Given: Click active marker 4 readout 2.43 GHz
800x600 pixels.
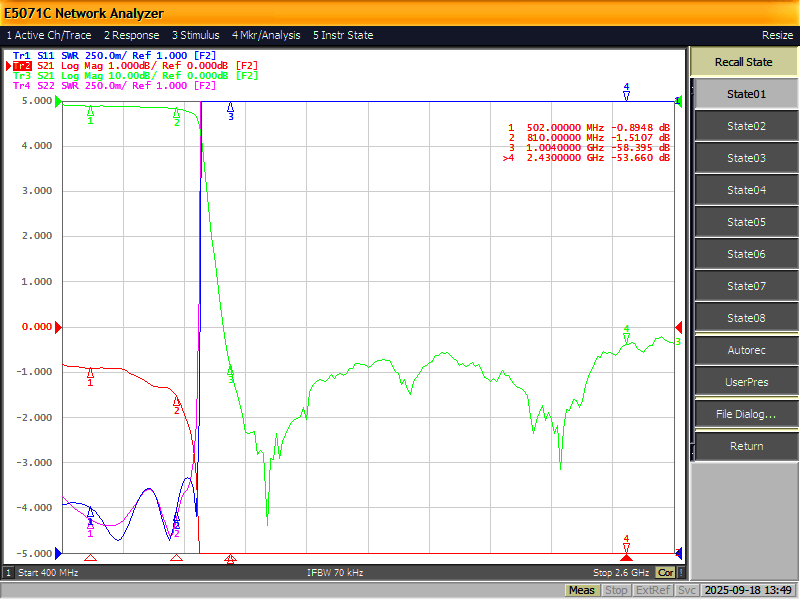Looking at the screenshot, I should click(586, 158).
